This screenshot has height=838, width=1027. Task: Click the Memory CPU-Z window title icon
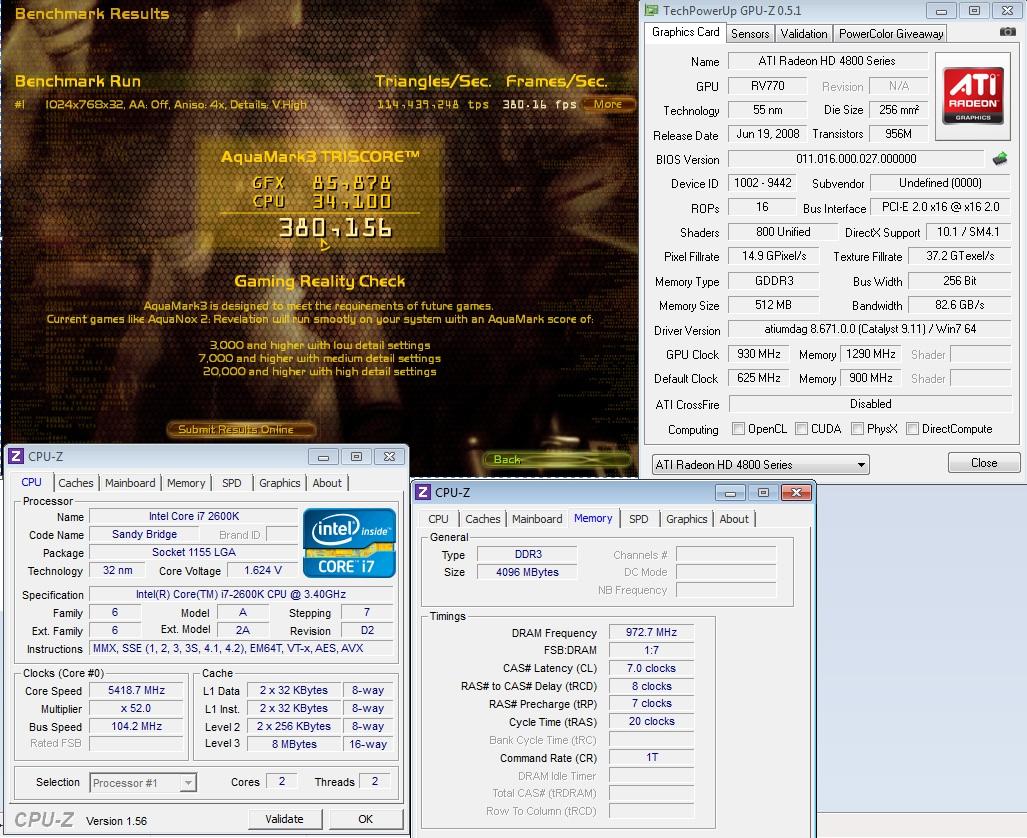(x=423, y=492)
